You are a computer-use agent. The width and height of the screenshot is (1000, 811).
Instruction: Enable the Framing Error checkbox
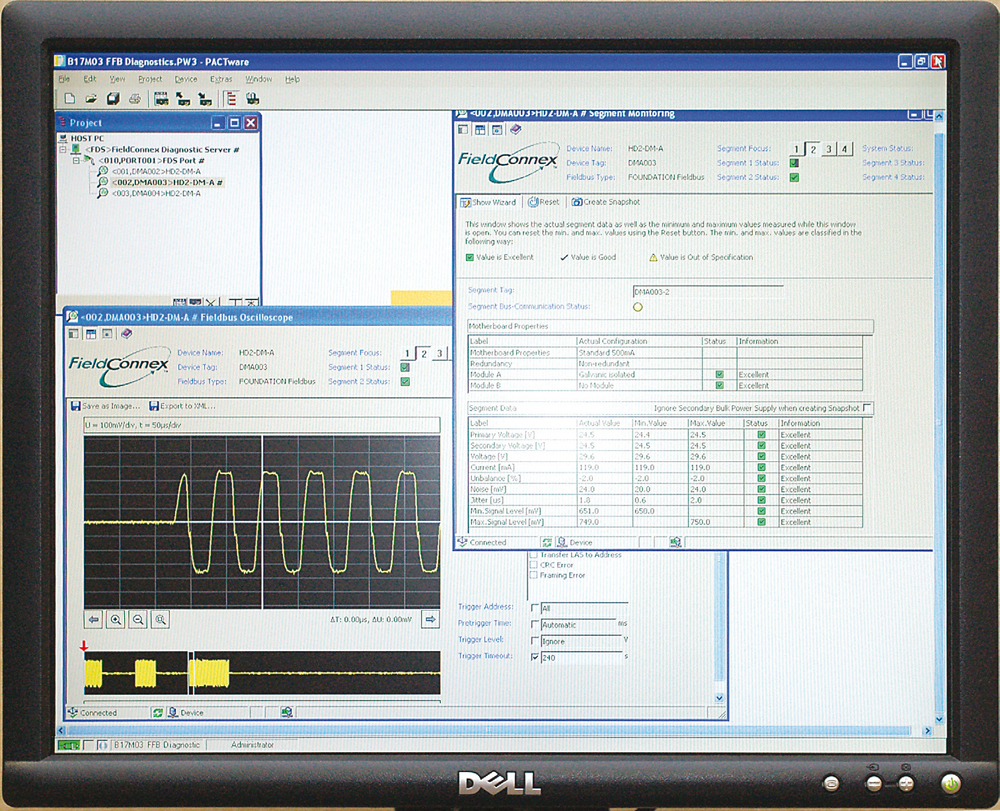(x=533, y=575)
